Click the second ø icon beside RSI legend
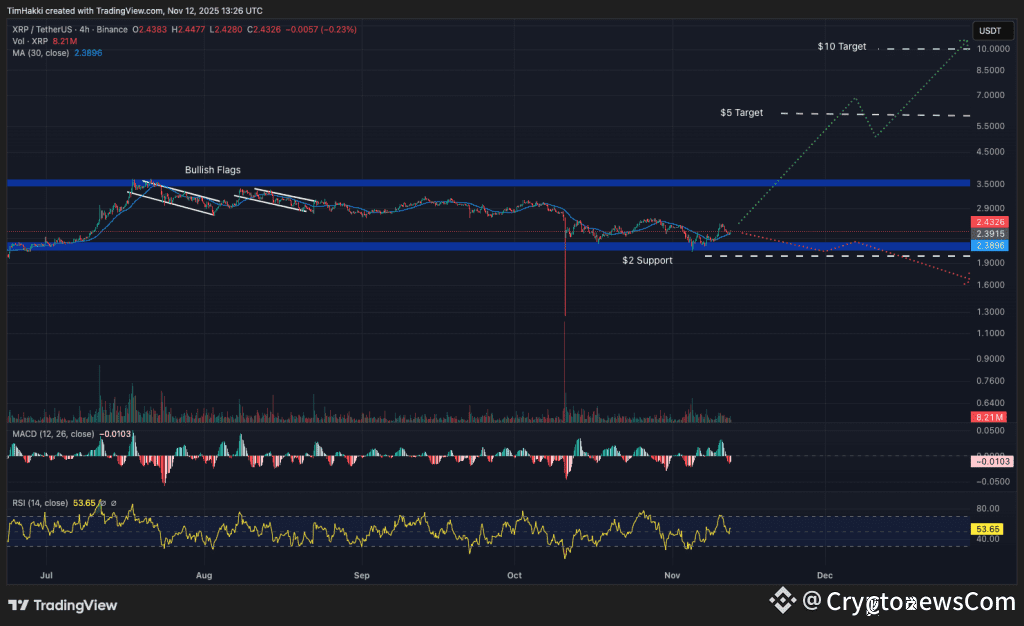Image resolution: width=1024 pixels, height=626 pixels. pos(113,503)
